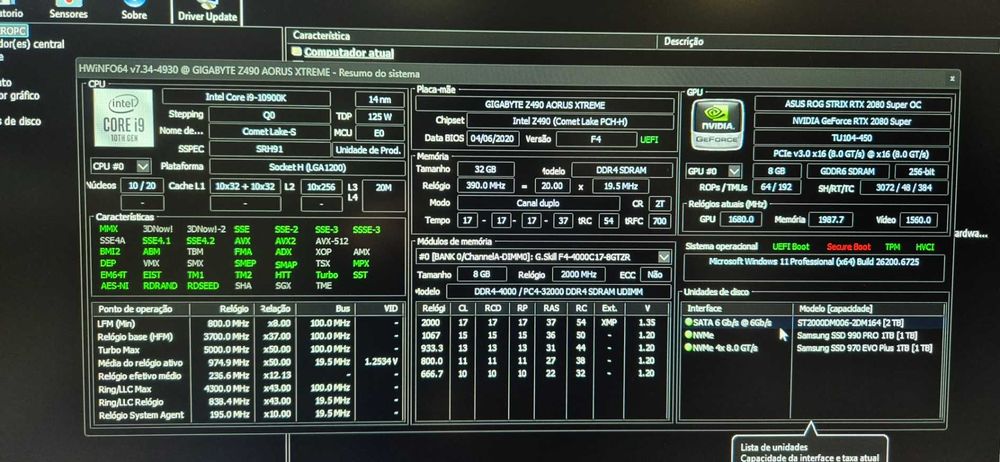The width and height of the screenshot is (1000, 462).
Task: Select the 's de disco' tree entry
Action: pyautogui.click(x=20, y=121)
